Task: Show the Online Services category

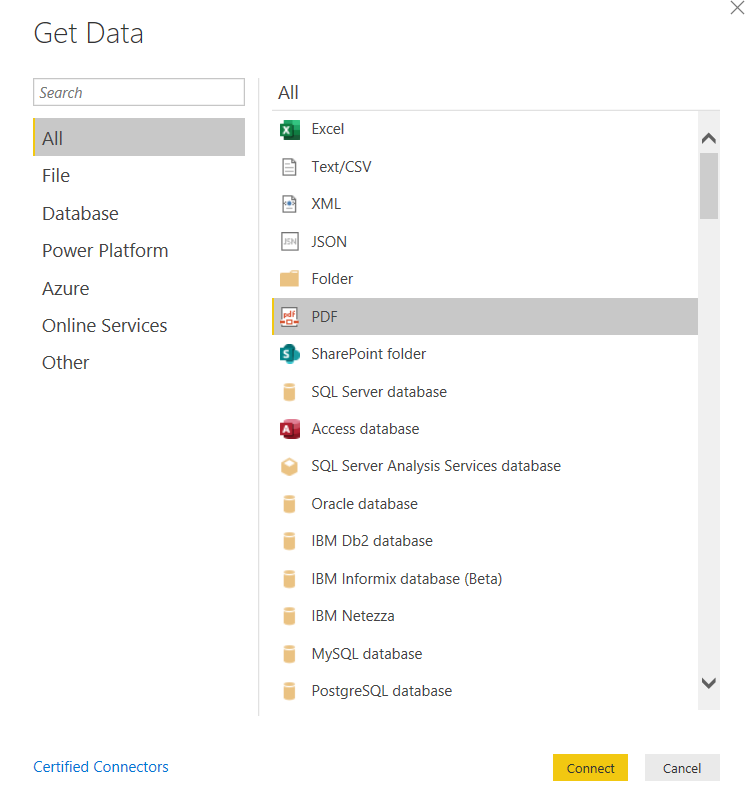Action: coord(104,326)
